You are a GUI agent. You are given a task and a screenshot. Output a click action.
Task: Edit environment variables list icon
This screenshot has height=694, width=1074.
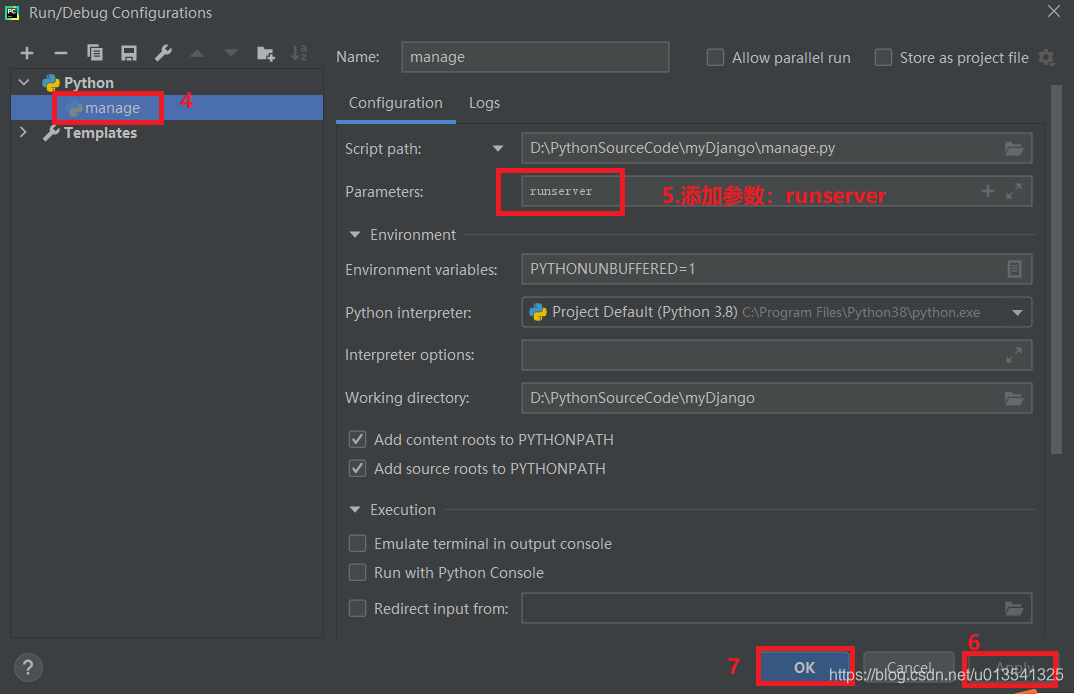coord(1014,269)
